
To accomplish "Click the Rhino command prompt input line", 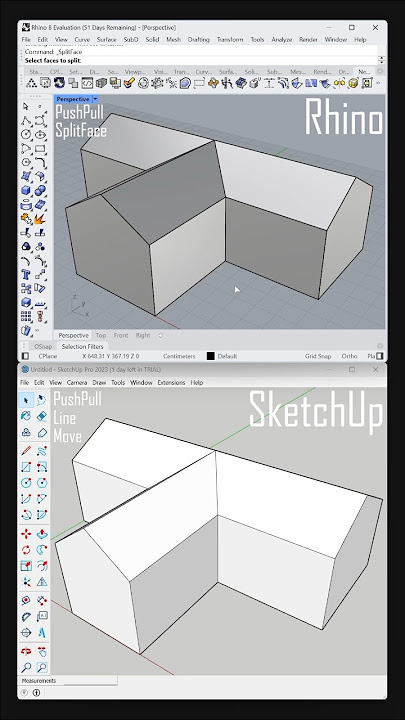I will tap(201, 61).
